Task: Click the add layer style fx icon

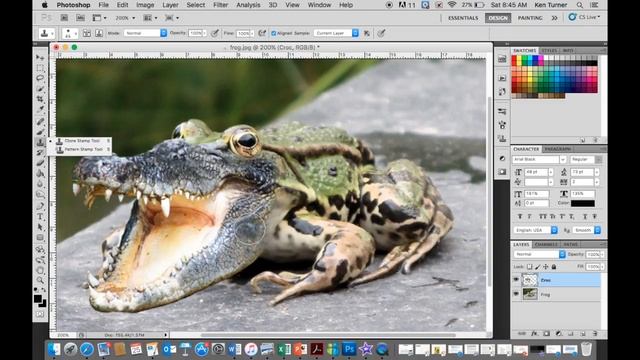Action: click(534, 333)
